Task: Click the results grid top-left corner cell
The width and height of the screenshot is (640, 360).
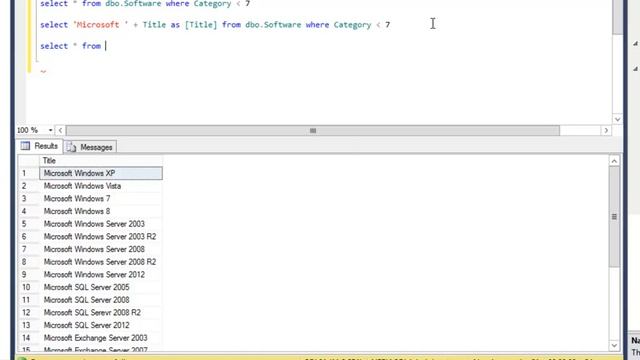Action: tap(29, 161)
